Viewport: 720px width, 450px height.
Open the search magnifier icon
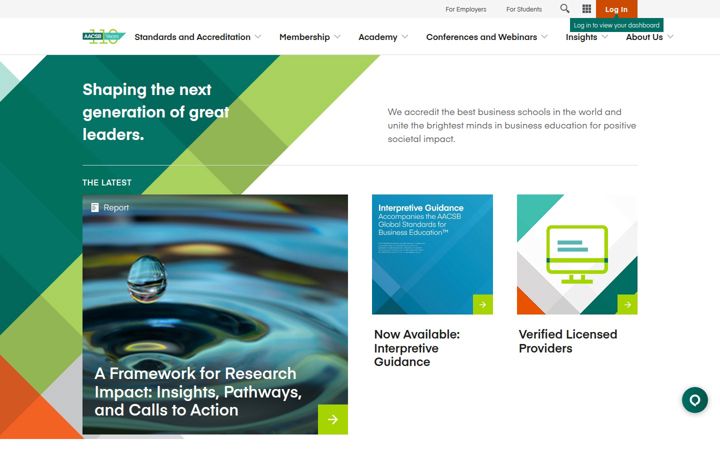point(565,9)
